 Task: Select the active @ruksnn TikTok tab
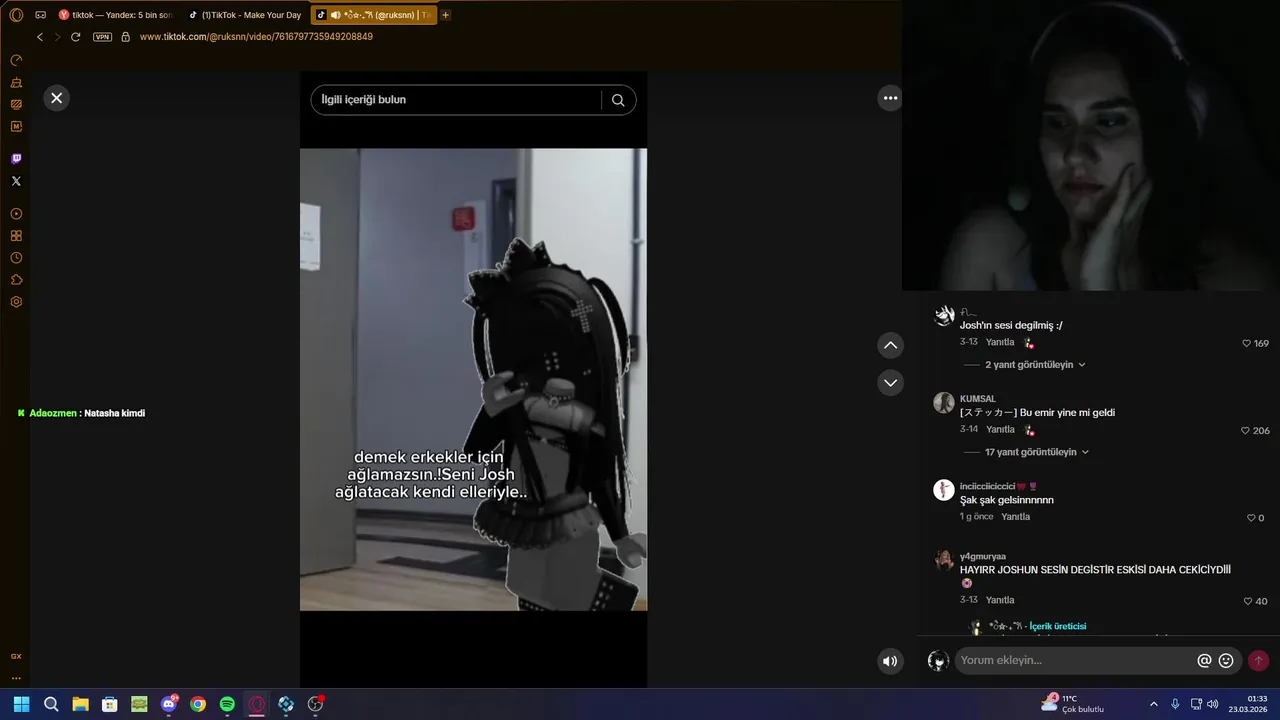coord(374,15)
